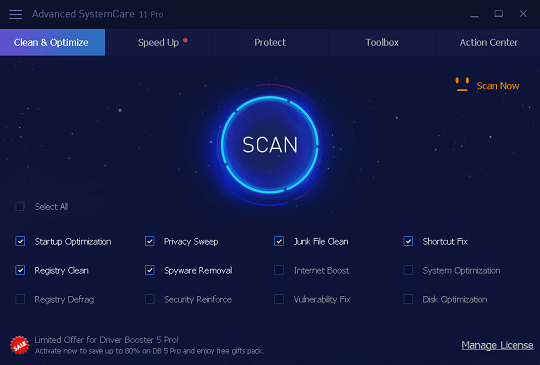
Task: Uncheck the Shortcut Fix option
Action: pos(408,241)
